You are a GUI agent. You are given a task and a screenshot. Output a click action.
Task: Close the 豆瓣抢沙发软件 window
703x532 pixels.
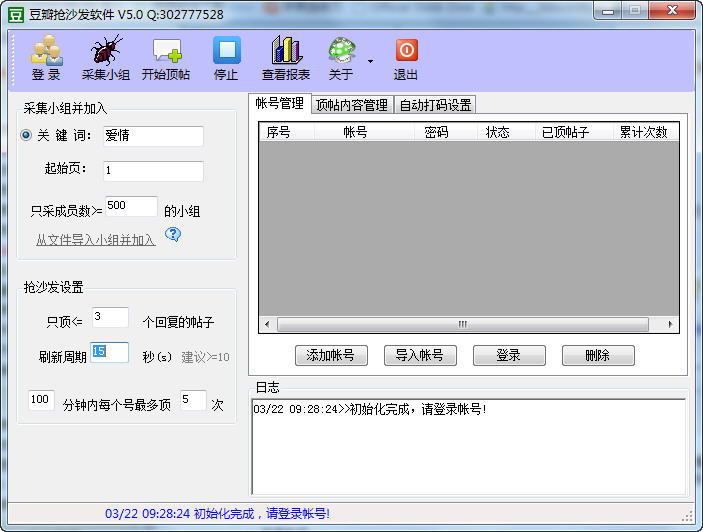(x=672, y=11)
